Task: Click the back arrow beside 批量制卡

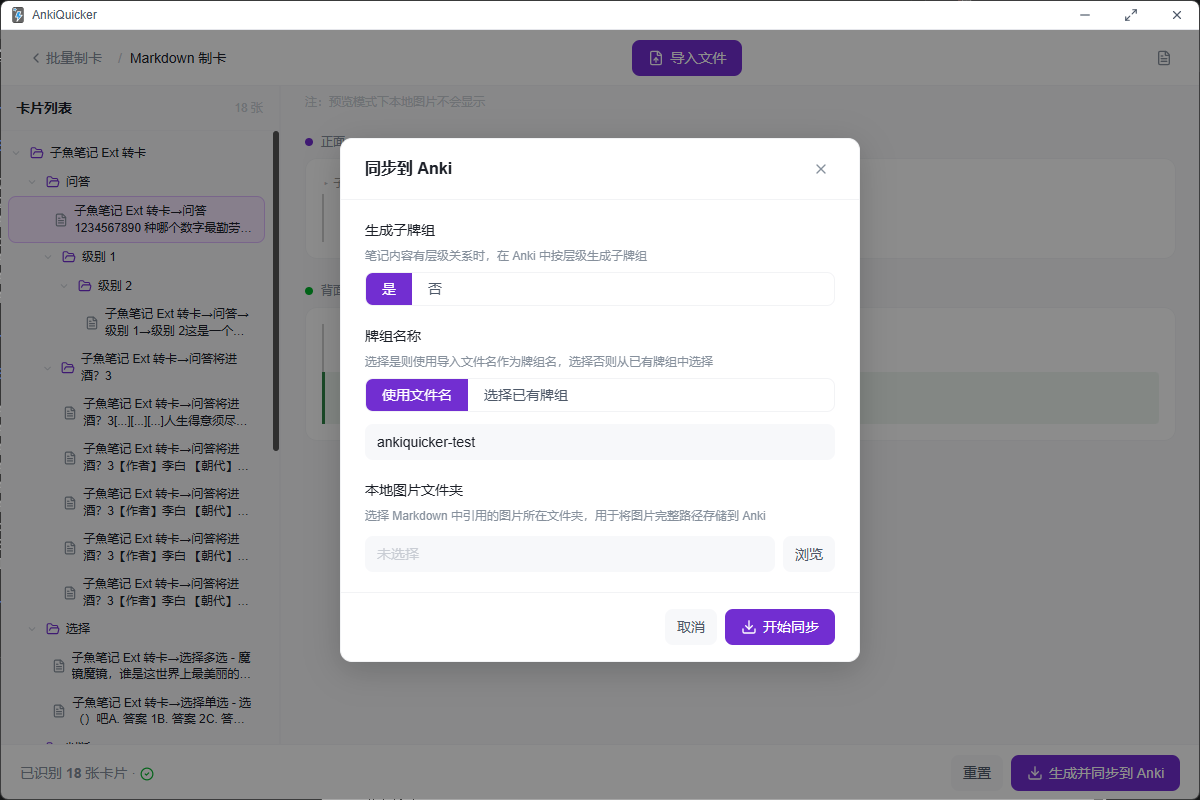Action: pos(36,58)
